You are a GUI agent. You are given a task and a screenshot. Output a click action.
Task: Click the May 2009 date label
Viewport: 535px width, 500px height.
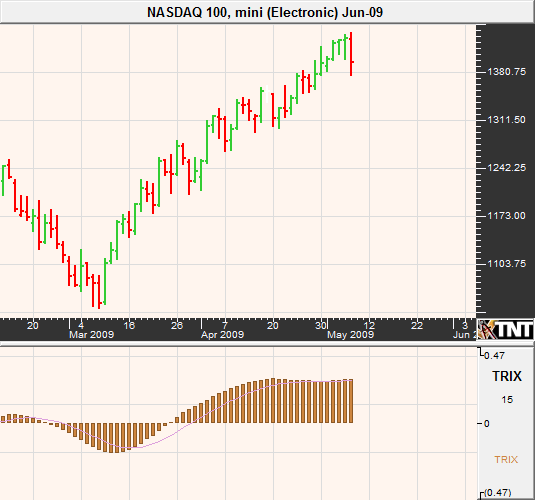click(351, 334)
